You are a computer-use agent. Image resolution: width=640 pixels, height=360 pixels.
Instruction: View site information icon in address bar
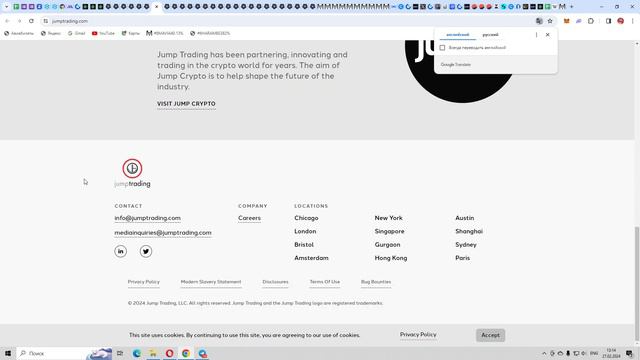[x=46, y=21]
